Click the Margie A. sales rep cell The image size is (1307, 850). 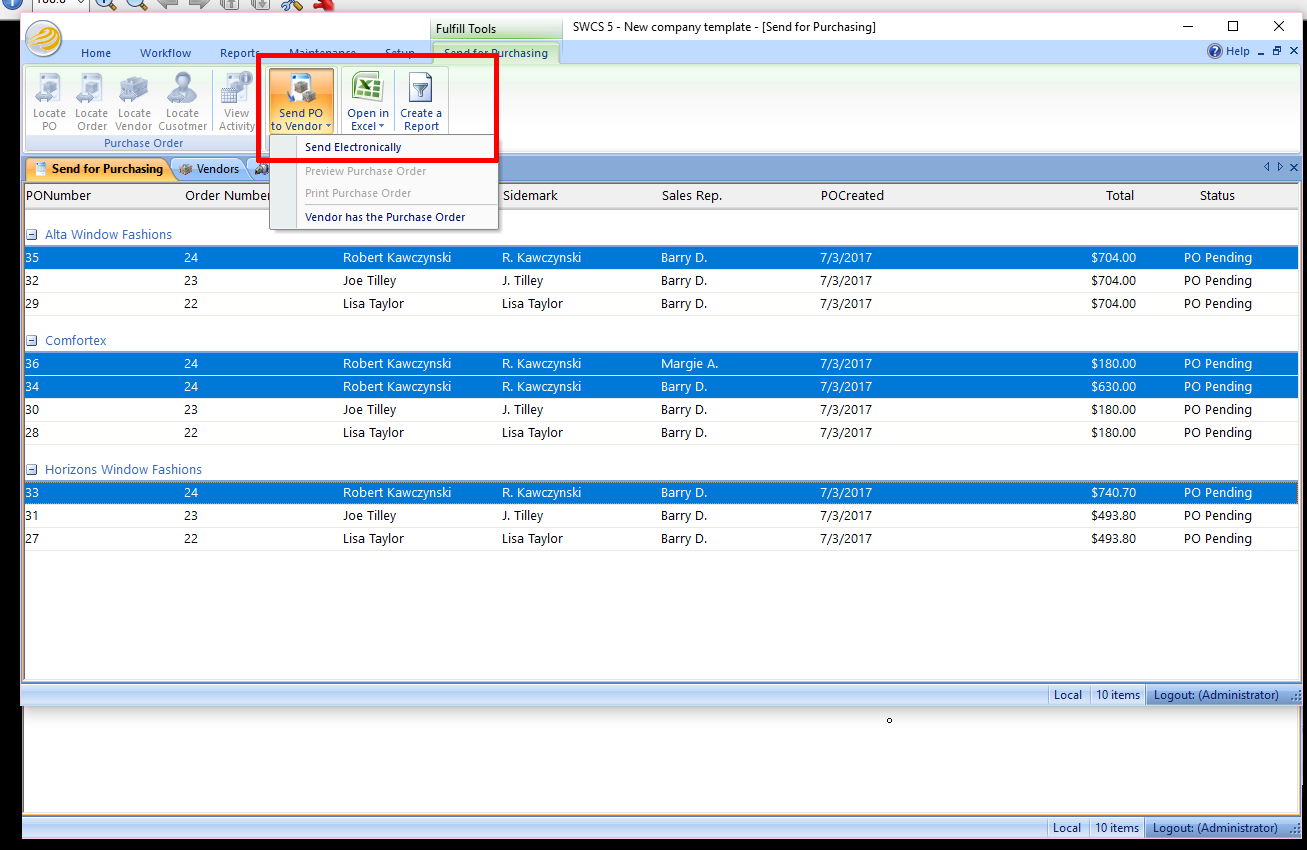click(689, 364)
